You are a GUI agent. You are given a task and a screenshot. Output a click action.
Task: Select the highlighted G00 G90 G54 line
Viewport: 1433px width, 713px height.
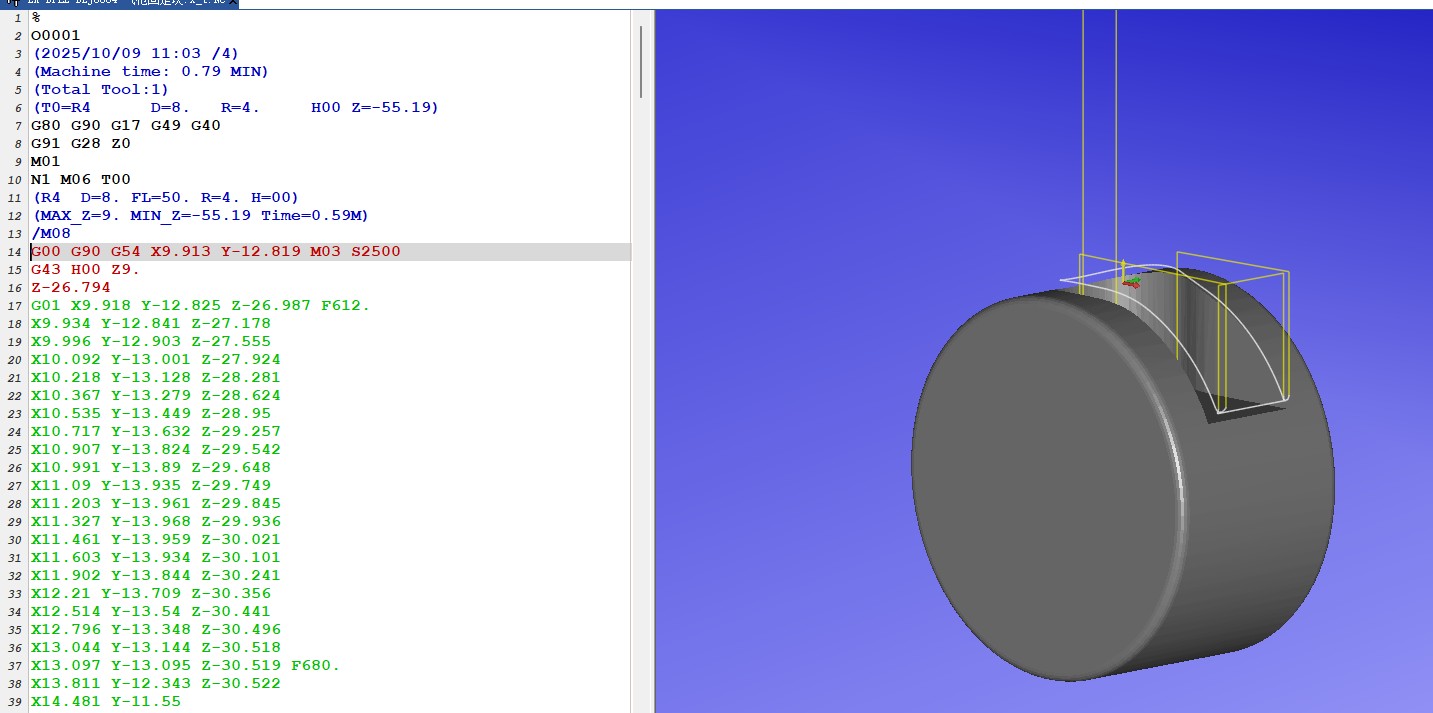[x=215, y=252]
